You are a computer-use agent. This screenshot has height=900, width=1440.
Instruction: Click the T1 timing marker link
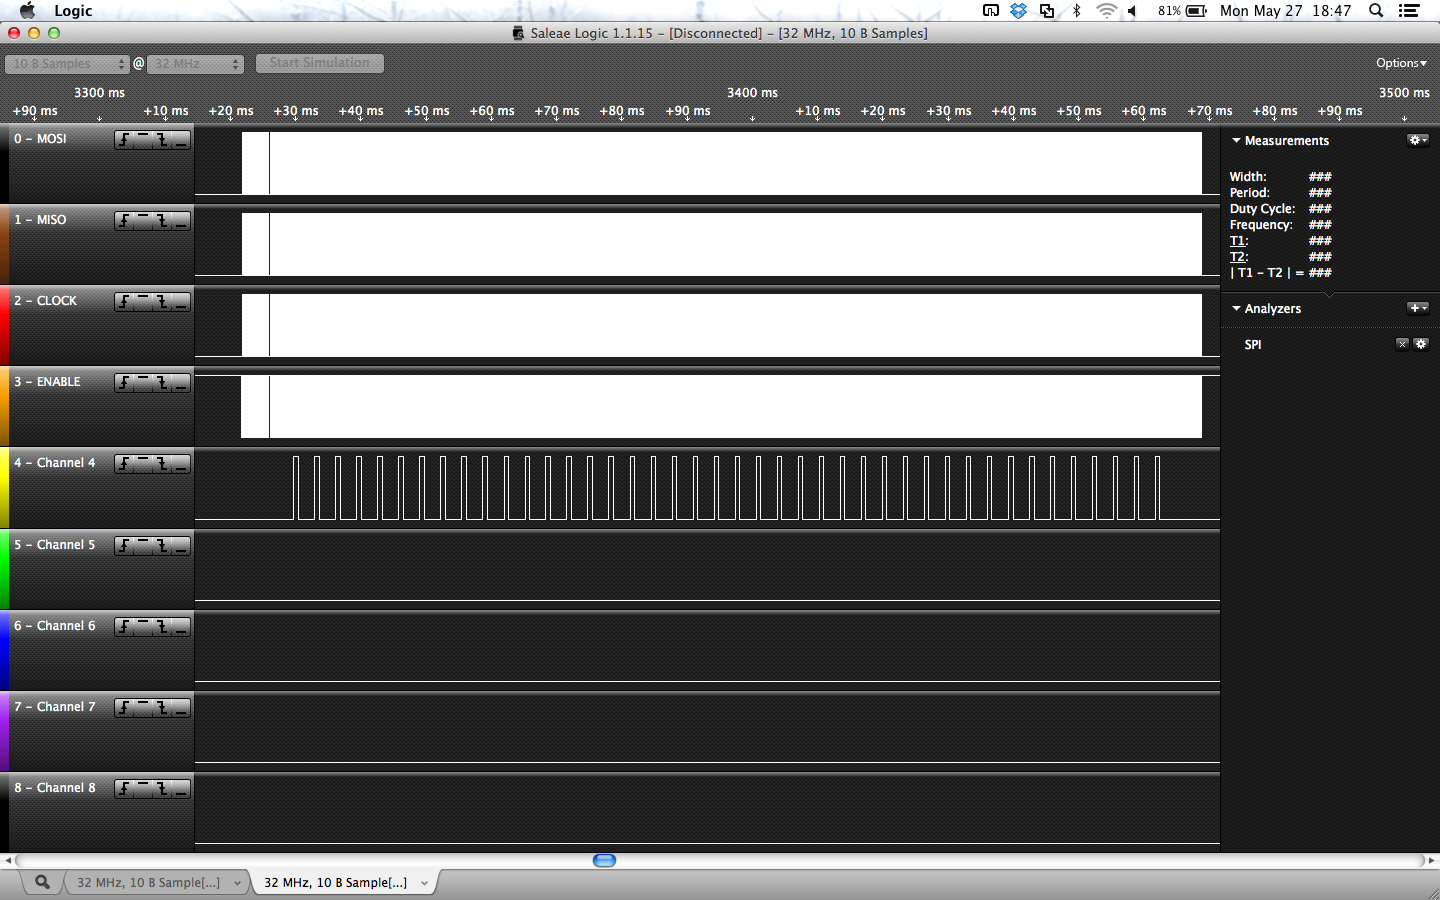click(x=1238, y=241)
